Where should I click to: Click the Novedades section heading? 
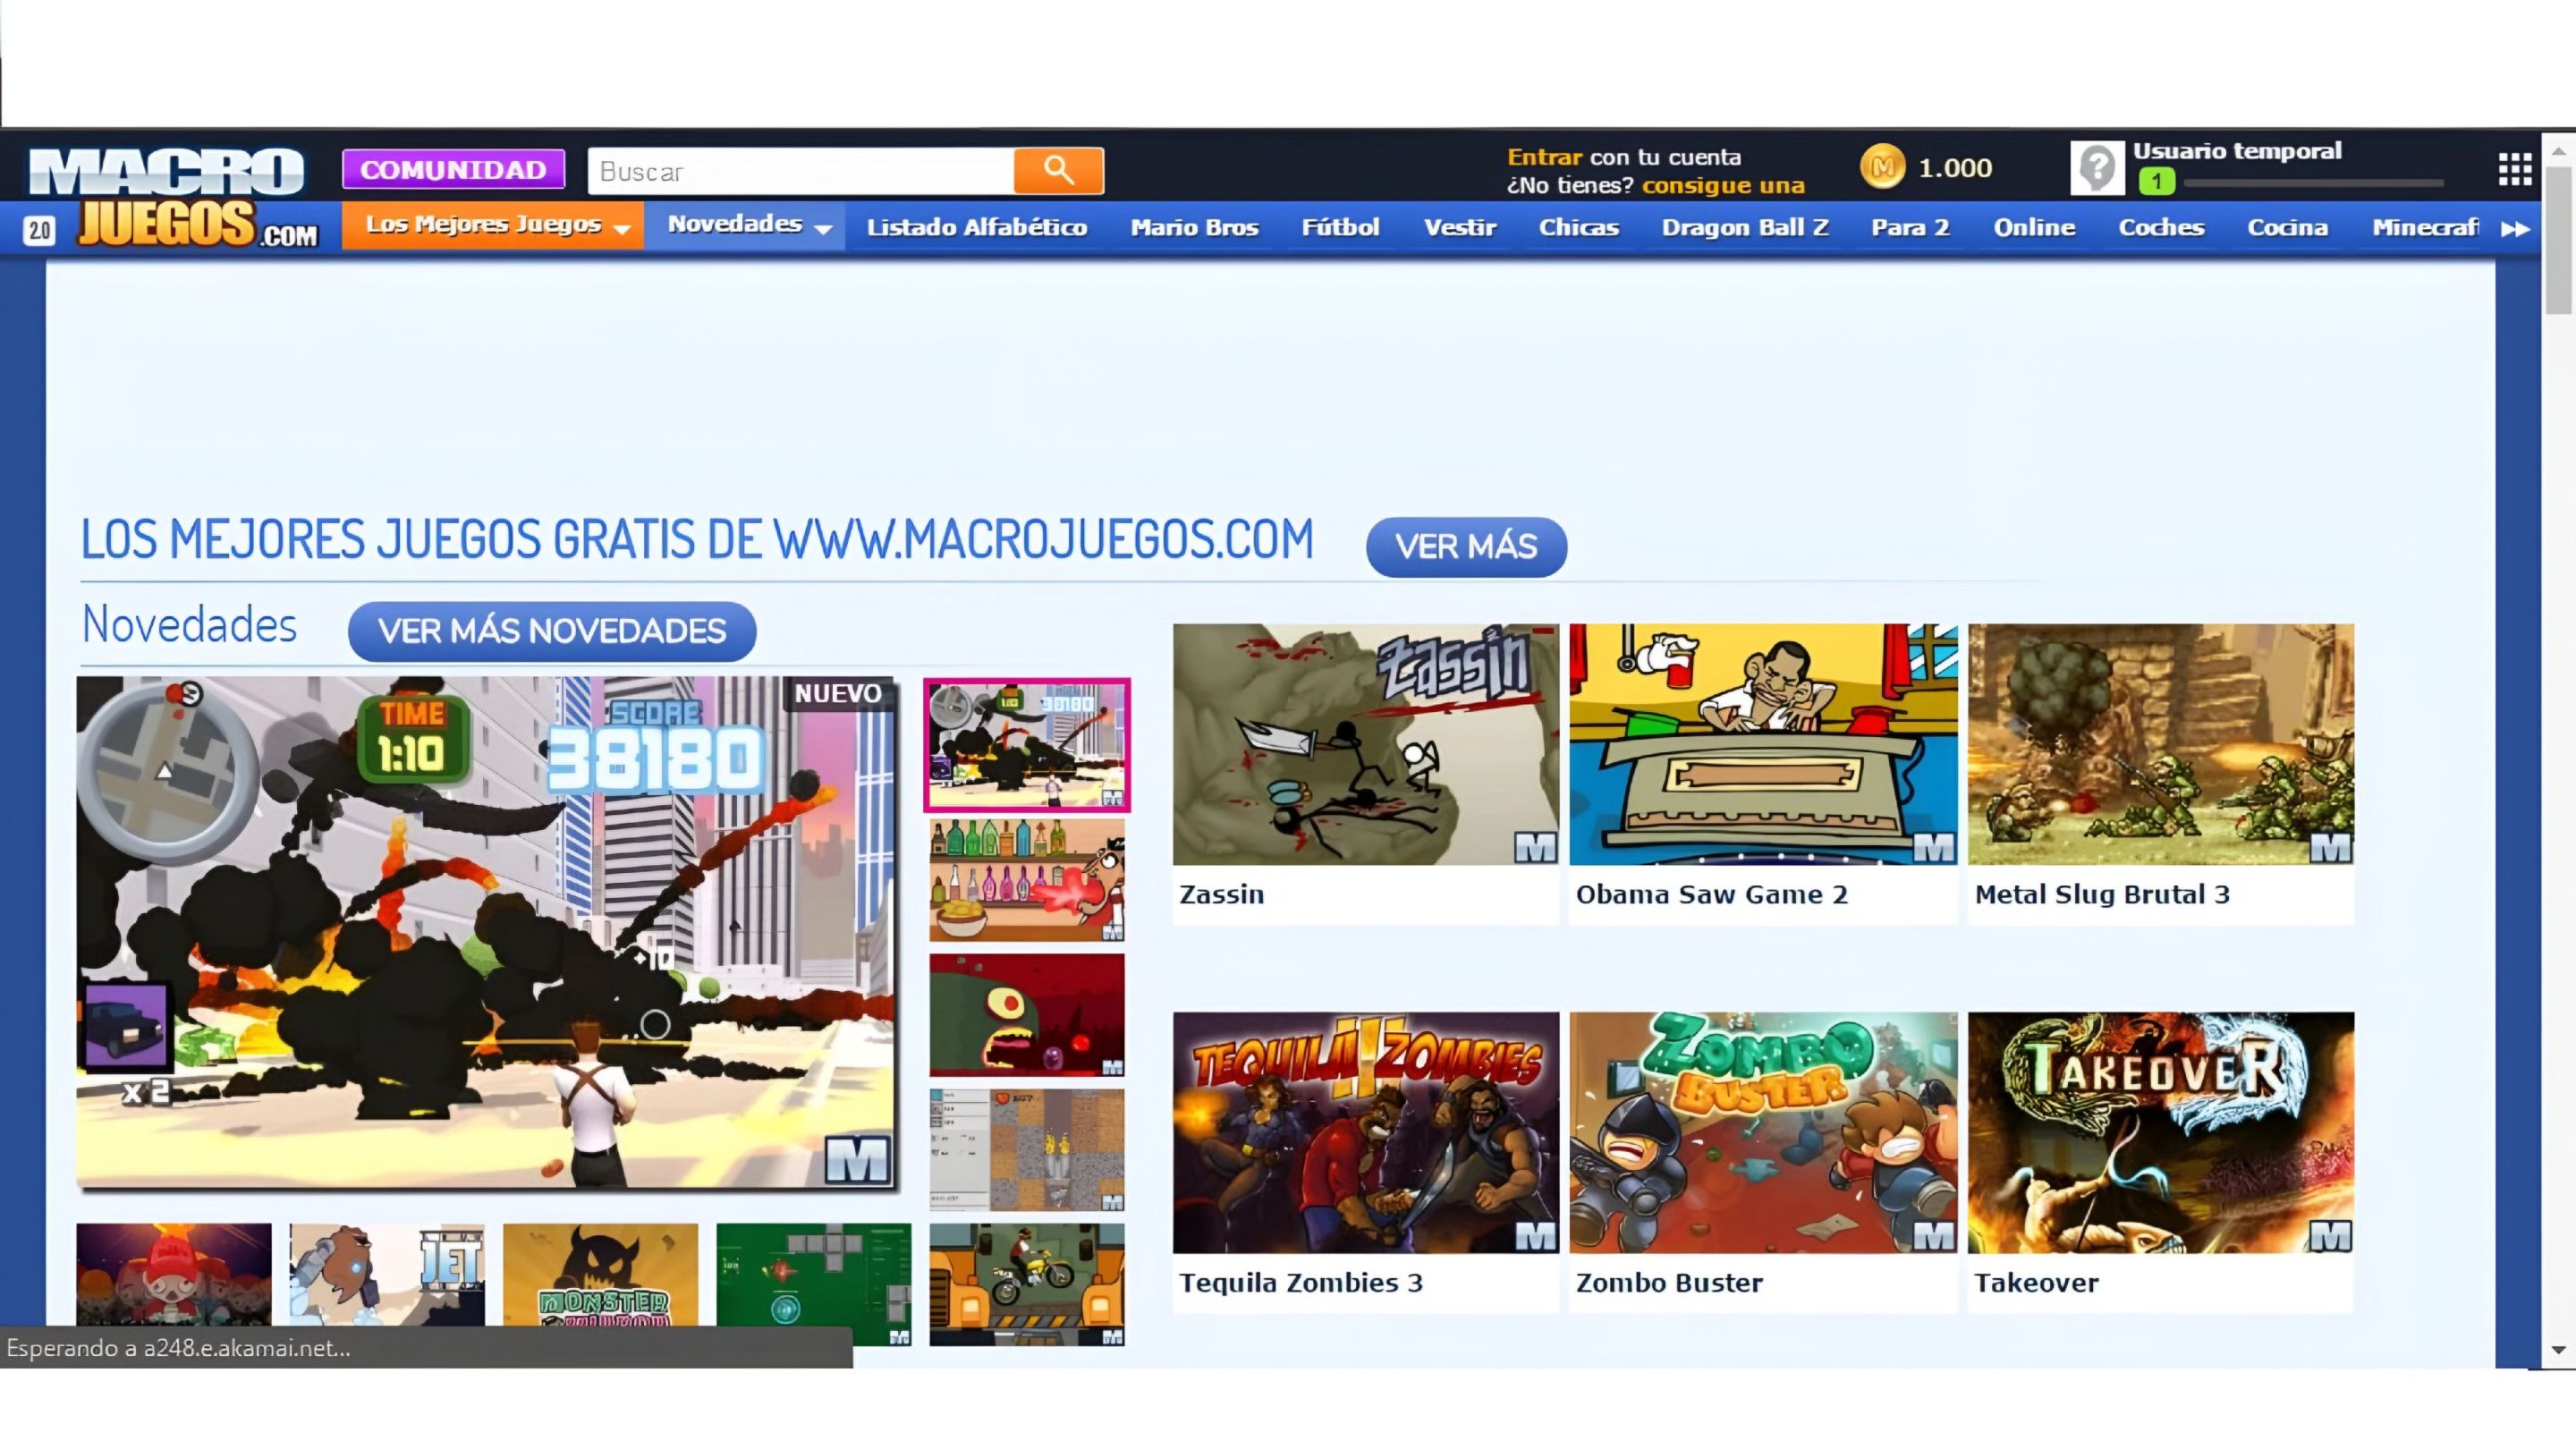189,625
